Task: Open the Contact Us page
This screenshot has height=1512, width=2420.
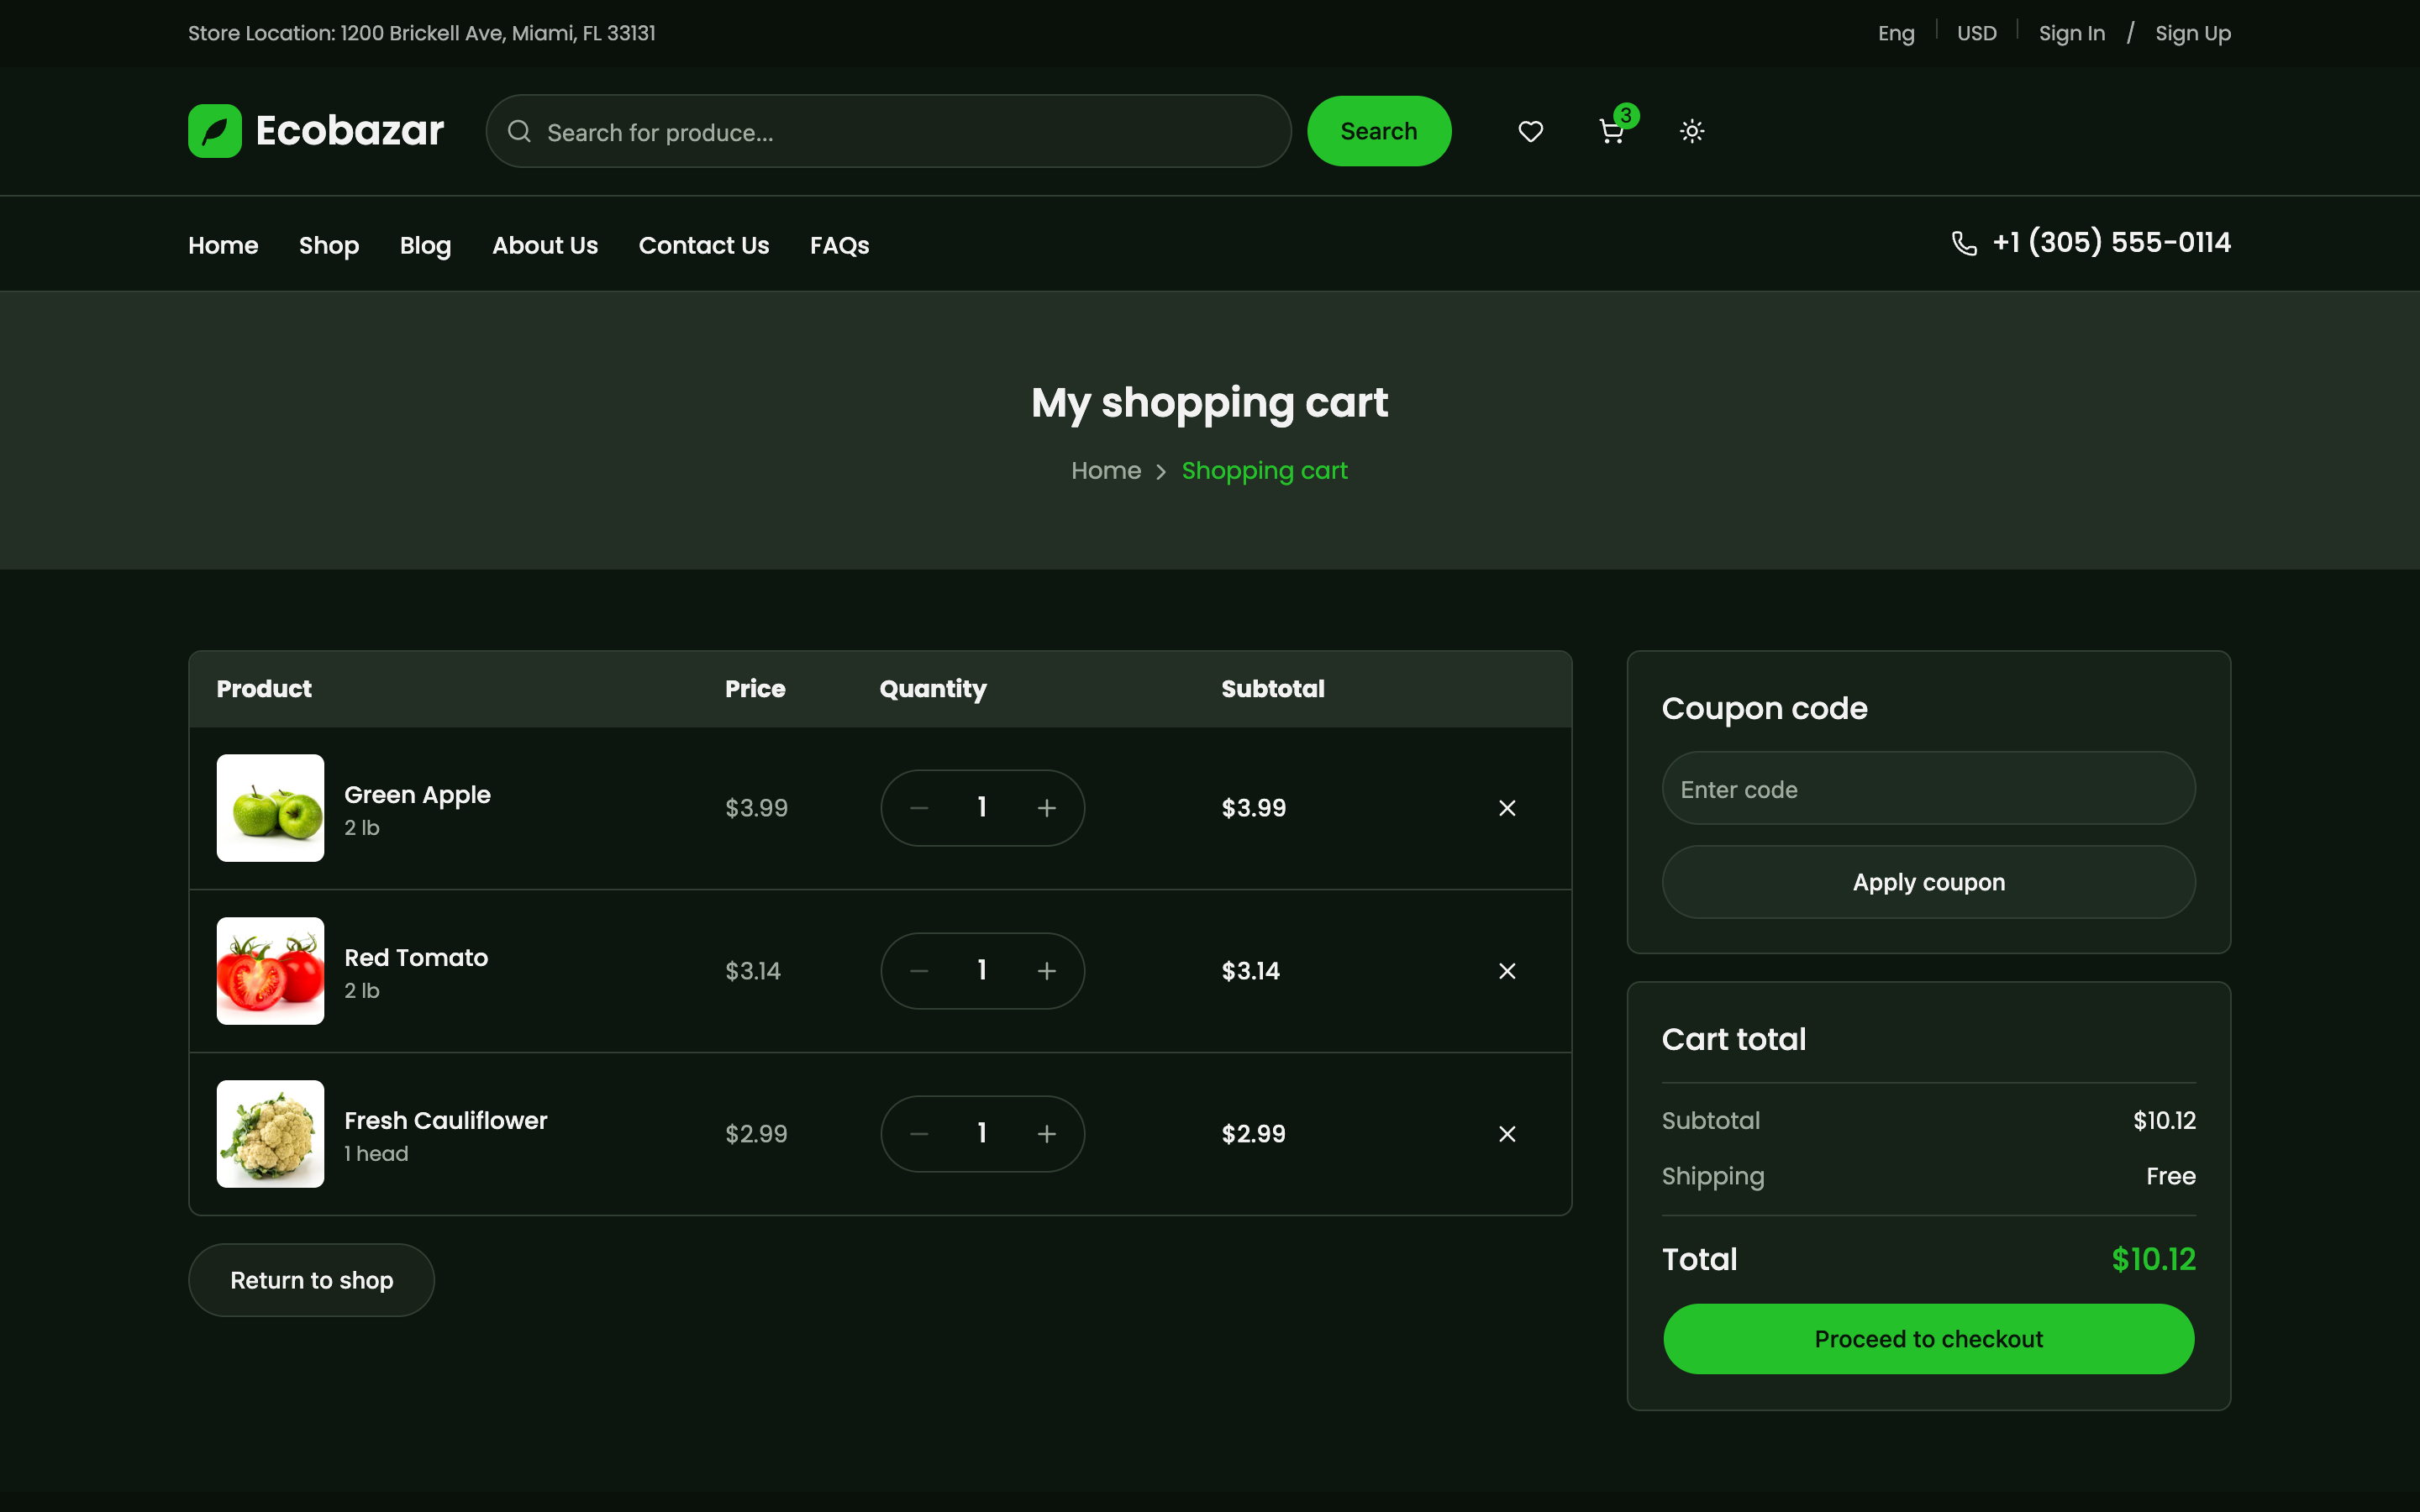Action: coord(704,245)
